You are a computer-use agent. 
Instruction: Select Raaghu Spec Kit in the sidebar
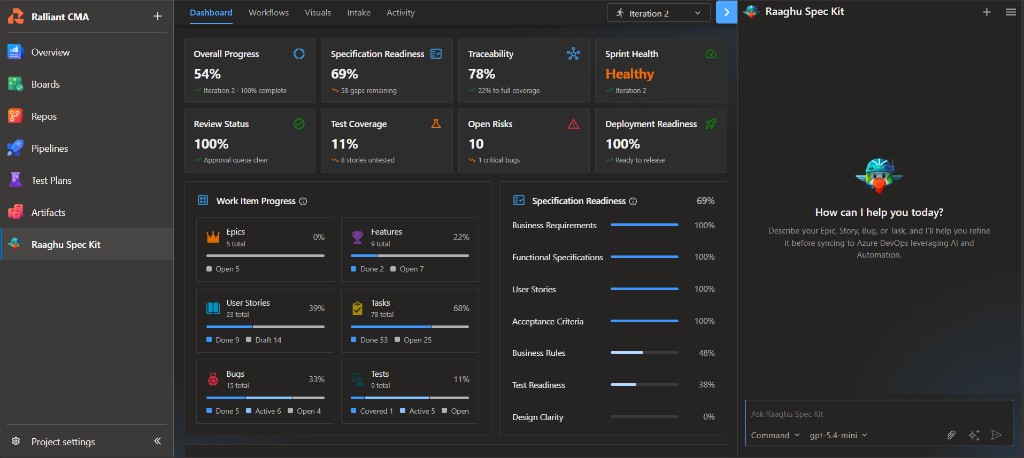pyautogui.click(x=86, y=244)
